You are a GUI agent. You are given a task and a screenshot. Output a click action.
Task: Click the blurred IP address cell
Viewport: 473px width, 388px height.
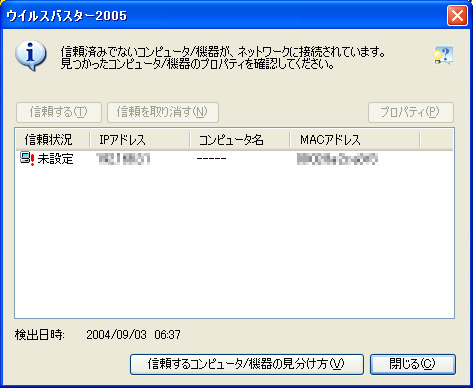[x=123, y=159]
